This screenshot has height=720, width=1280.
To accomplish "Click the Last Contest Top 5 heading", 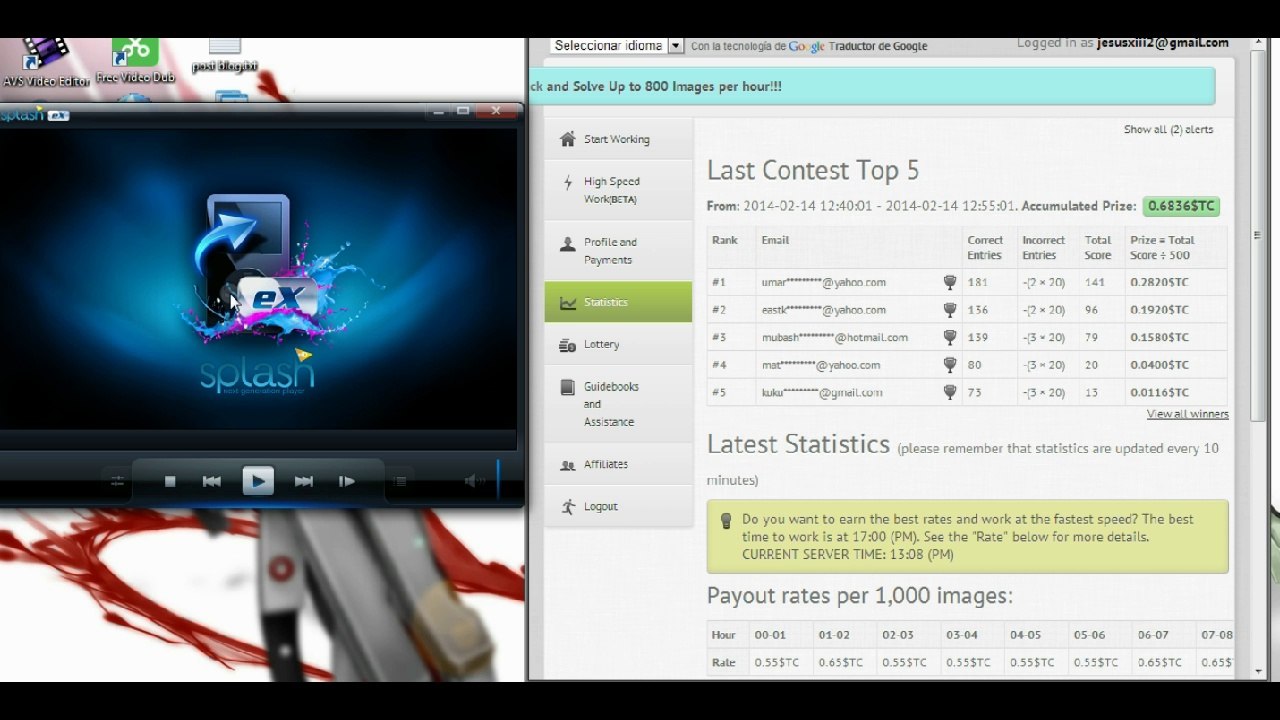I will click(813, 171).
